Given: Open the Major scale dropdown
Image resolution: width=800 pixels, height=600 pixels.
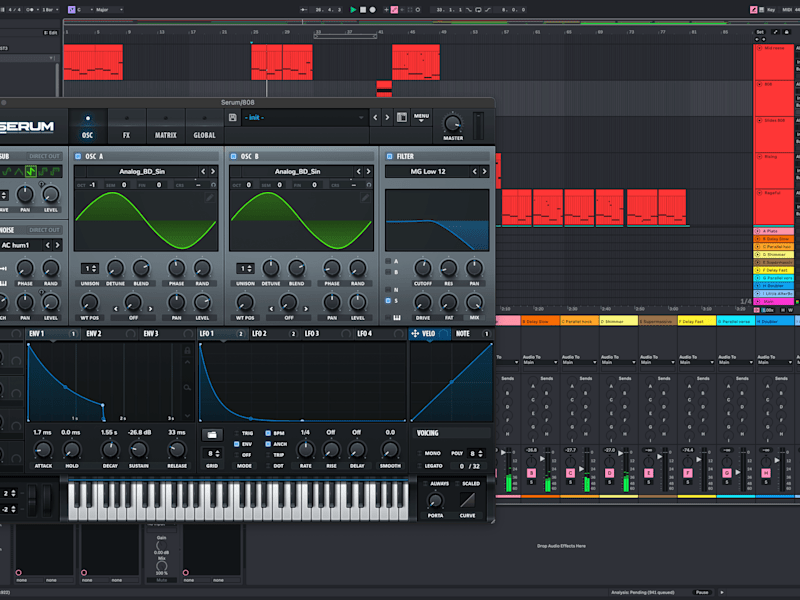Looking at the screenshot, I should pyautogui.click(x=110, y=10).
